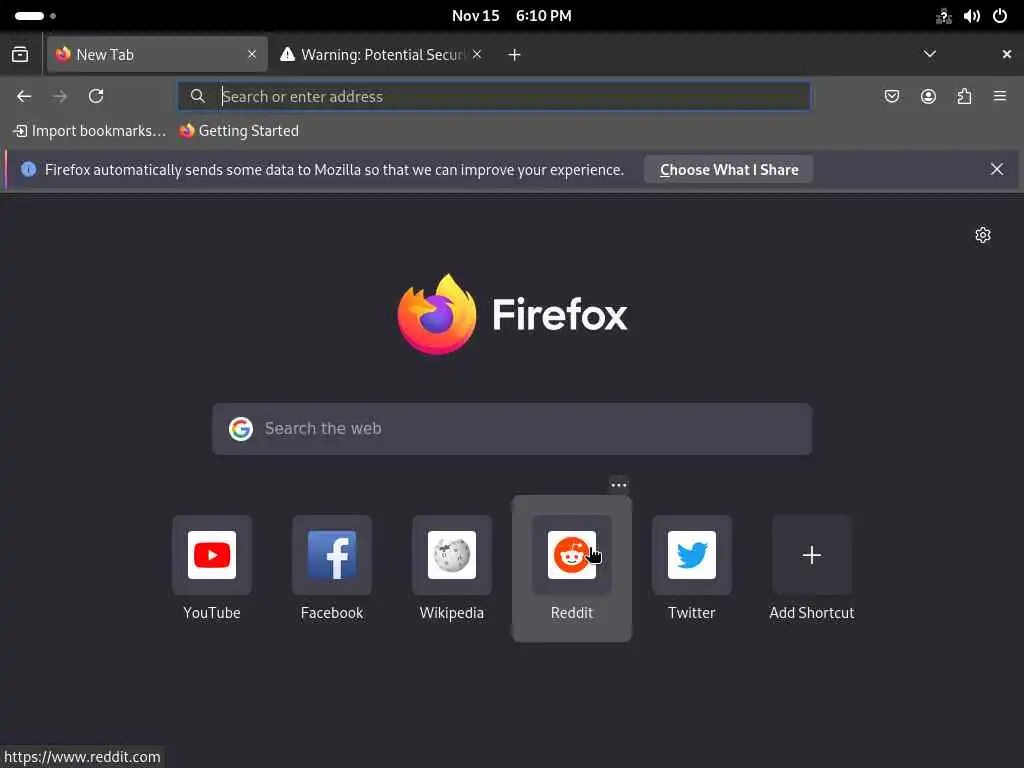This screenshot has width=1024, height=768.
Task: Open the new tab page settings gear
Action: [983, 235]
